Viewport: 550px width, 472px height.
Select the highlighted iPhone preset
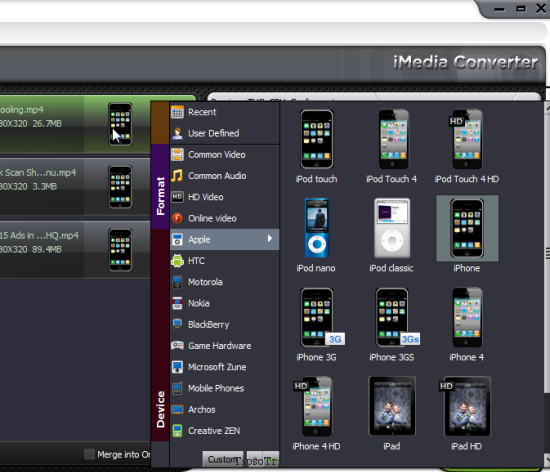click(x=467, y=234)
